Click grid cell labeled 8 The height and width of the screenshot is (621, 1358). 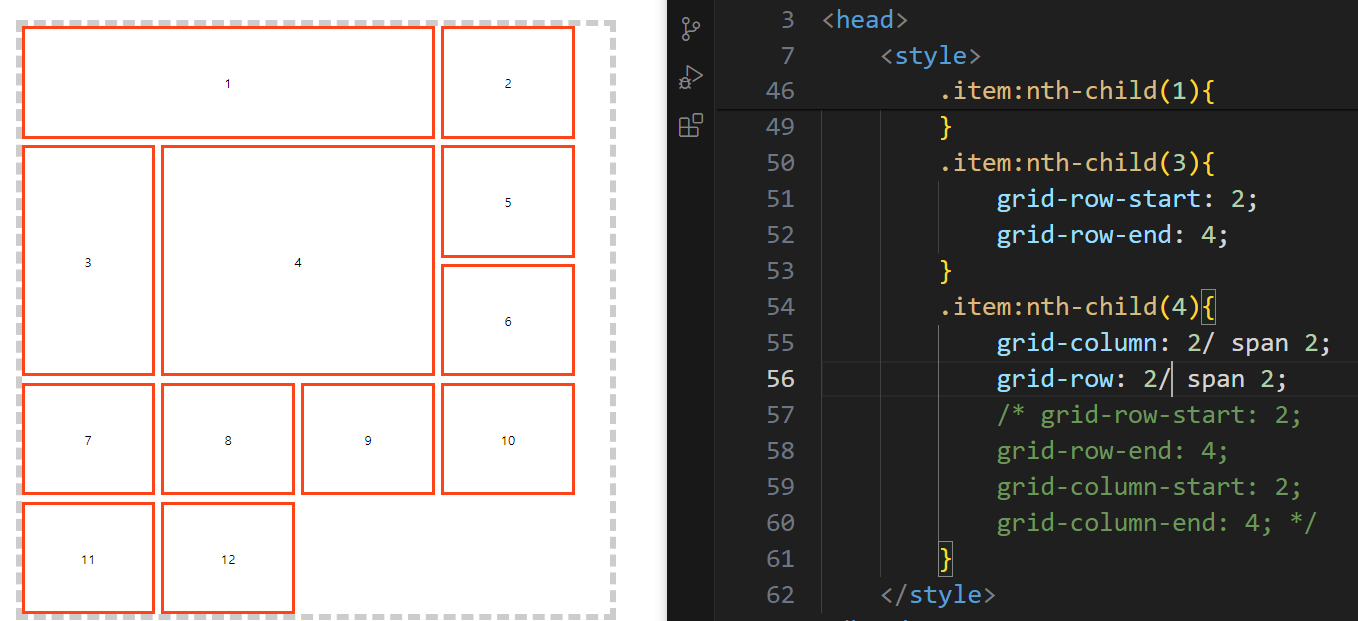tap(228, 439)
